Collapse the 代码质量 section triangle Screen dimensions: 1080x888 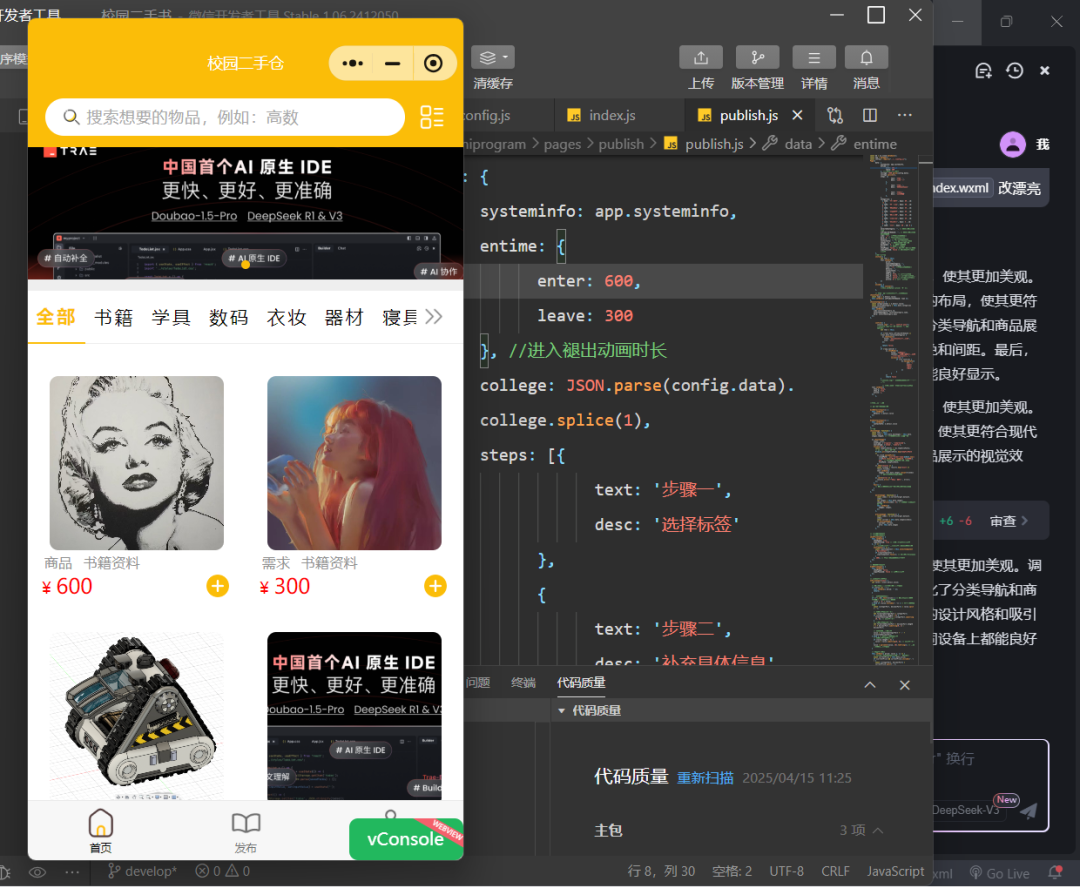tap(561, 711)
